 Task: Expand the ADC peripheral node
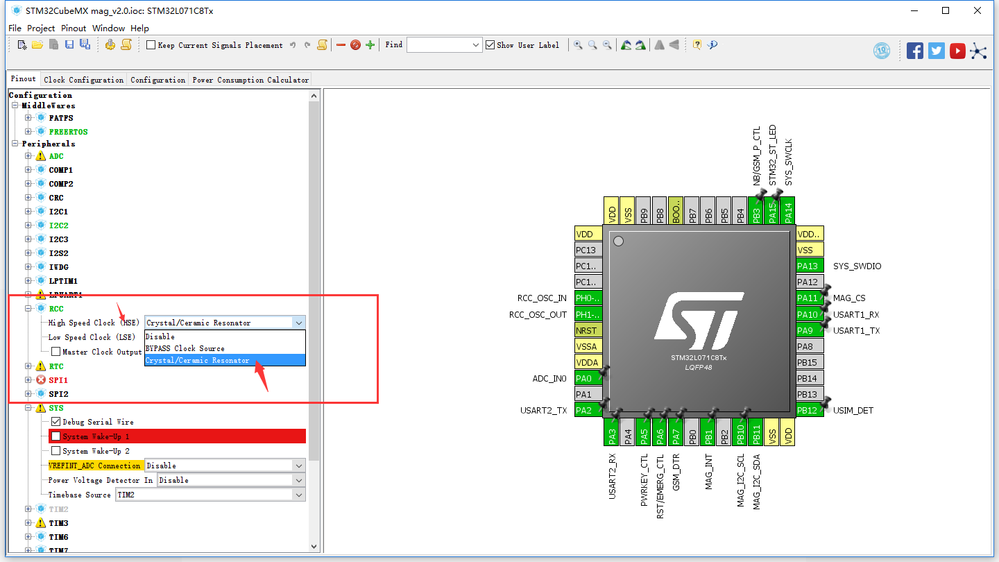click(x=28, y=156)
